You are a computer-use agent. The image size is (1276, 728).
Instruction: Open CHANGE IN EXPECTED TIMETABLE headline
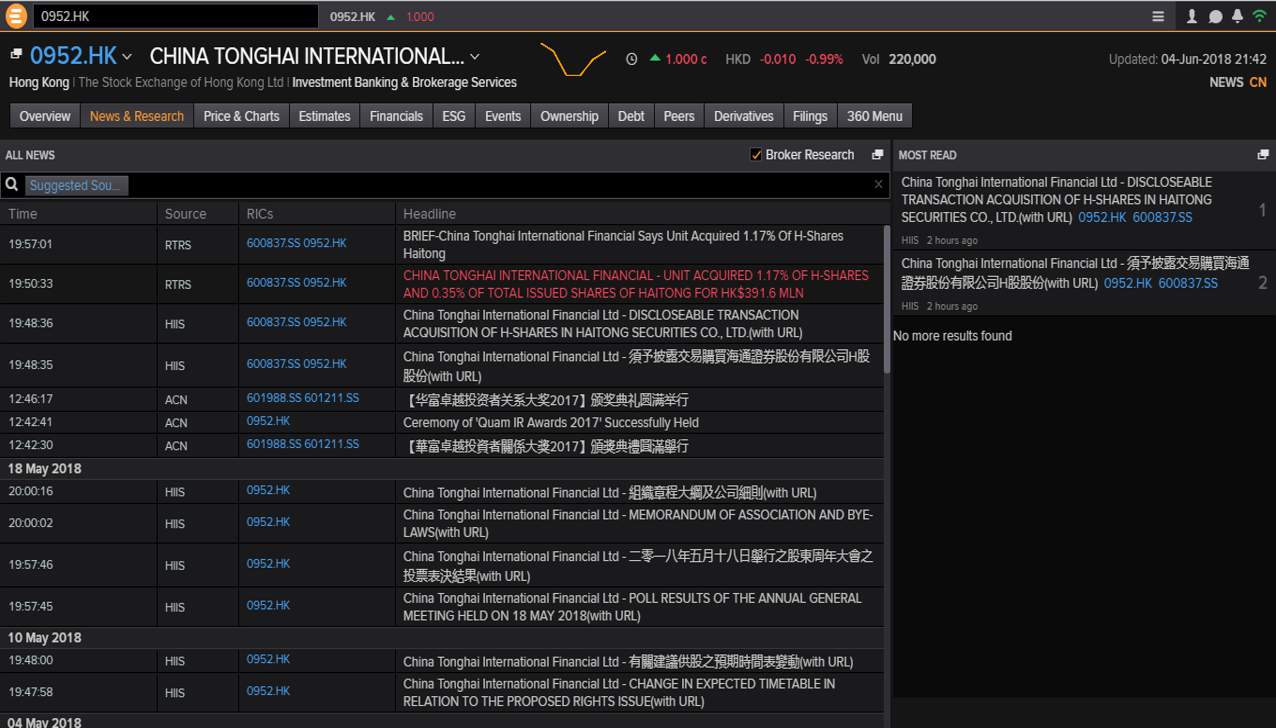(619, 693)
